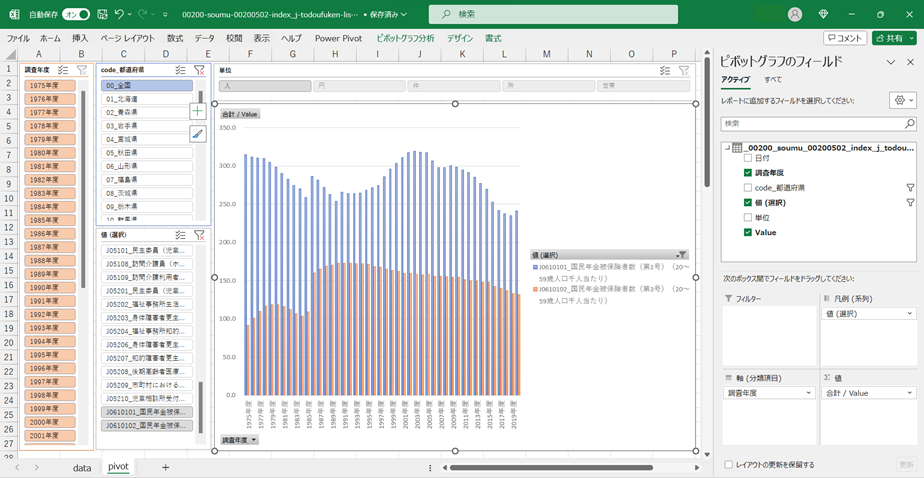The height and width of the screenshot is (478, 924).
Task: Click the save icon in title bar
Action: [x=98, y=15]
